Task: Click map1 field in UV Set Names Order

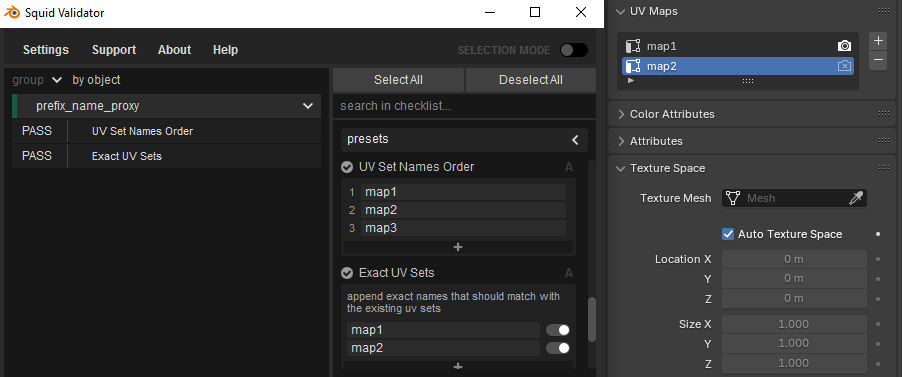Action: 463,192
